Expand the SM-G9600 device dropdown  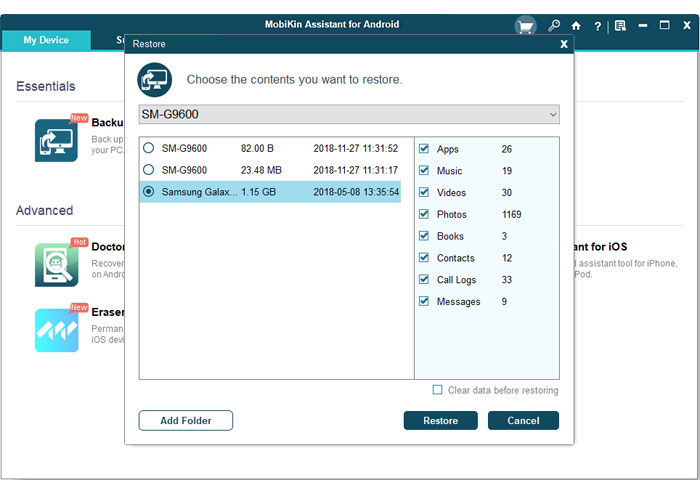pyautogui.click(x=349, y=115)
